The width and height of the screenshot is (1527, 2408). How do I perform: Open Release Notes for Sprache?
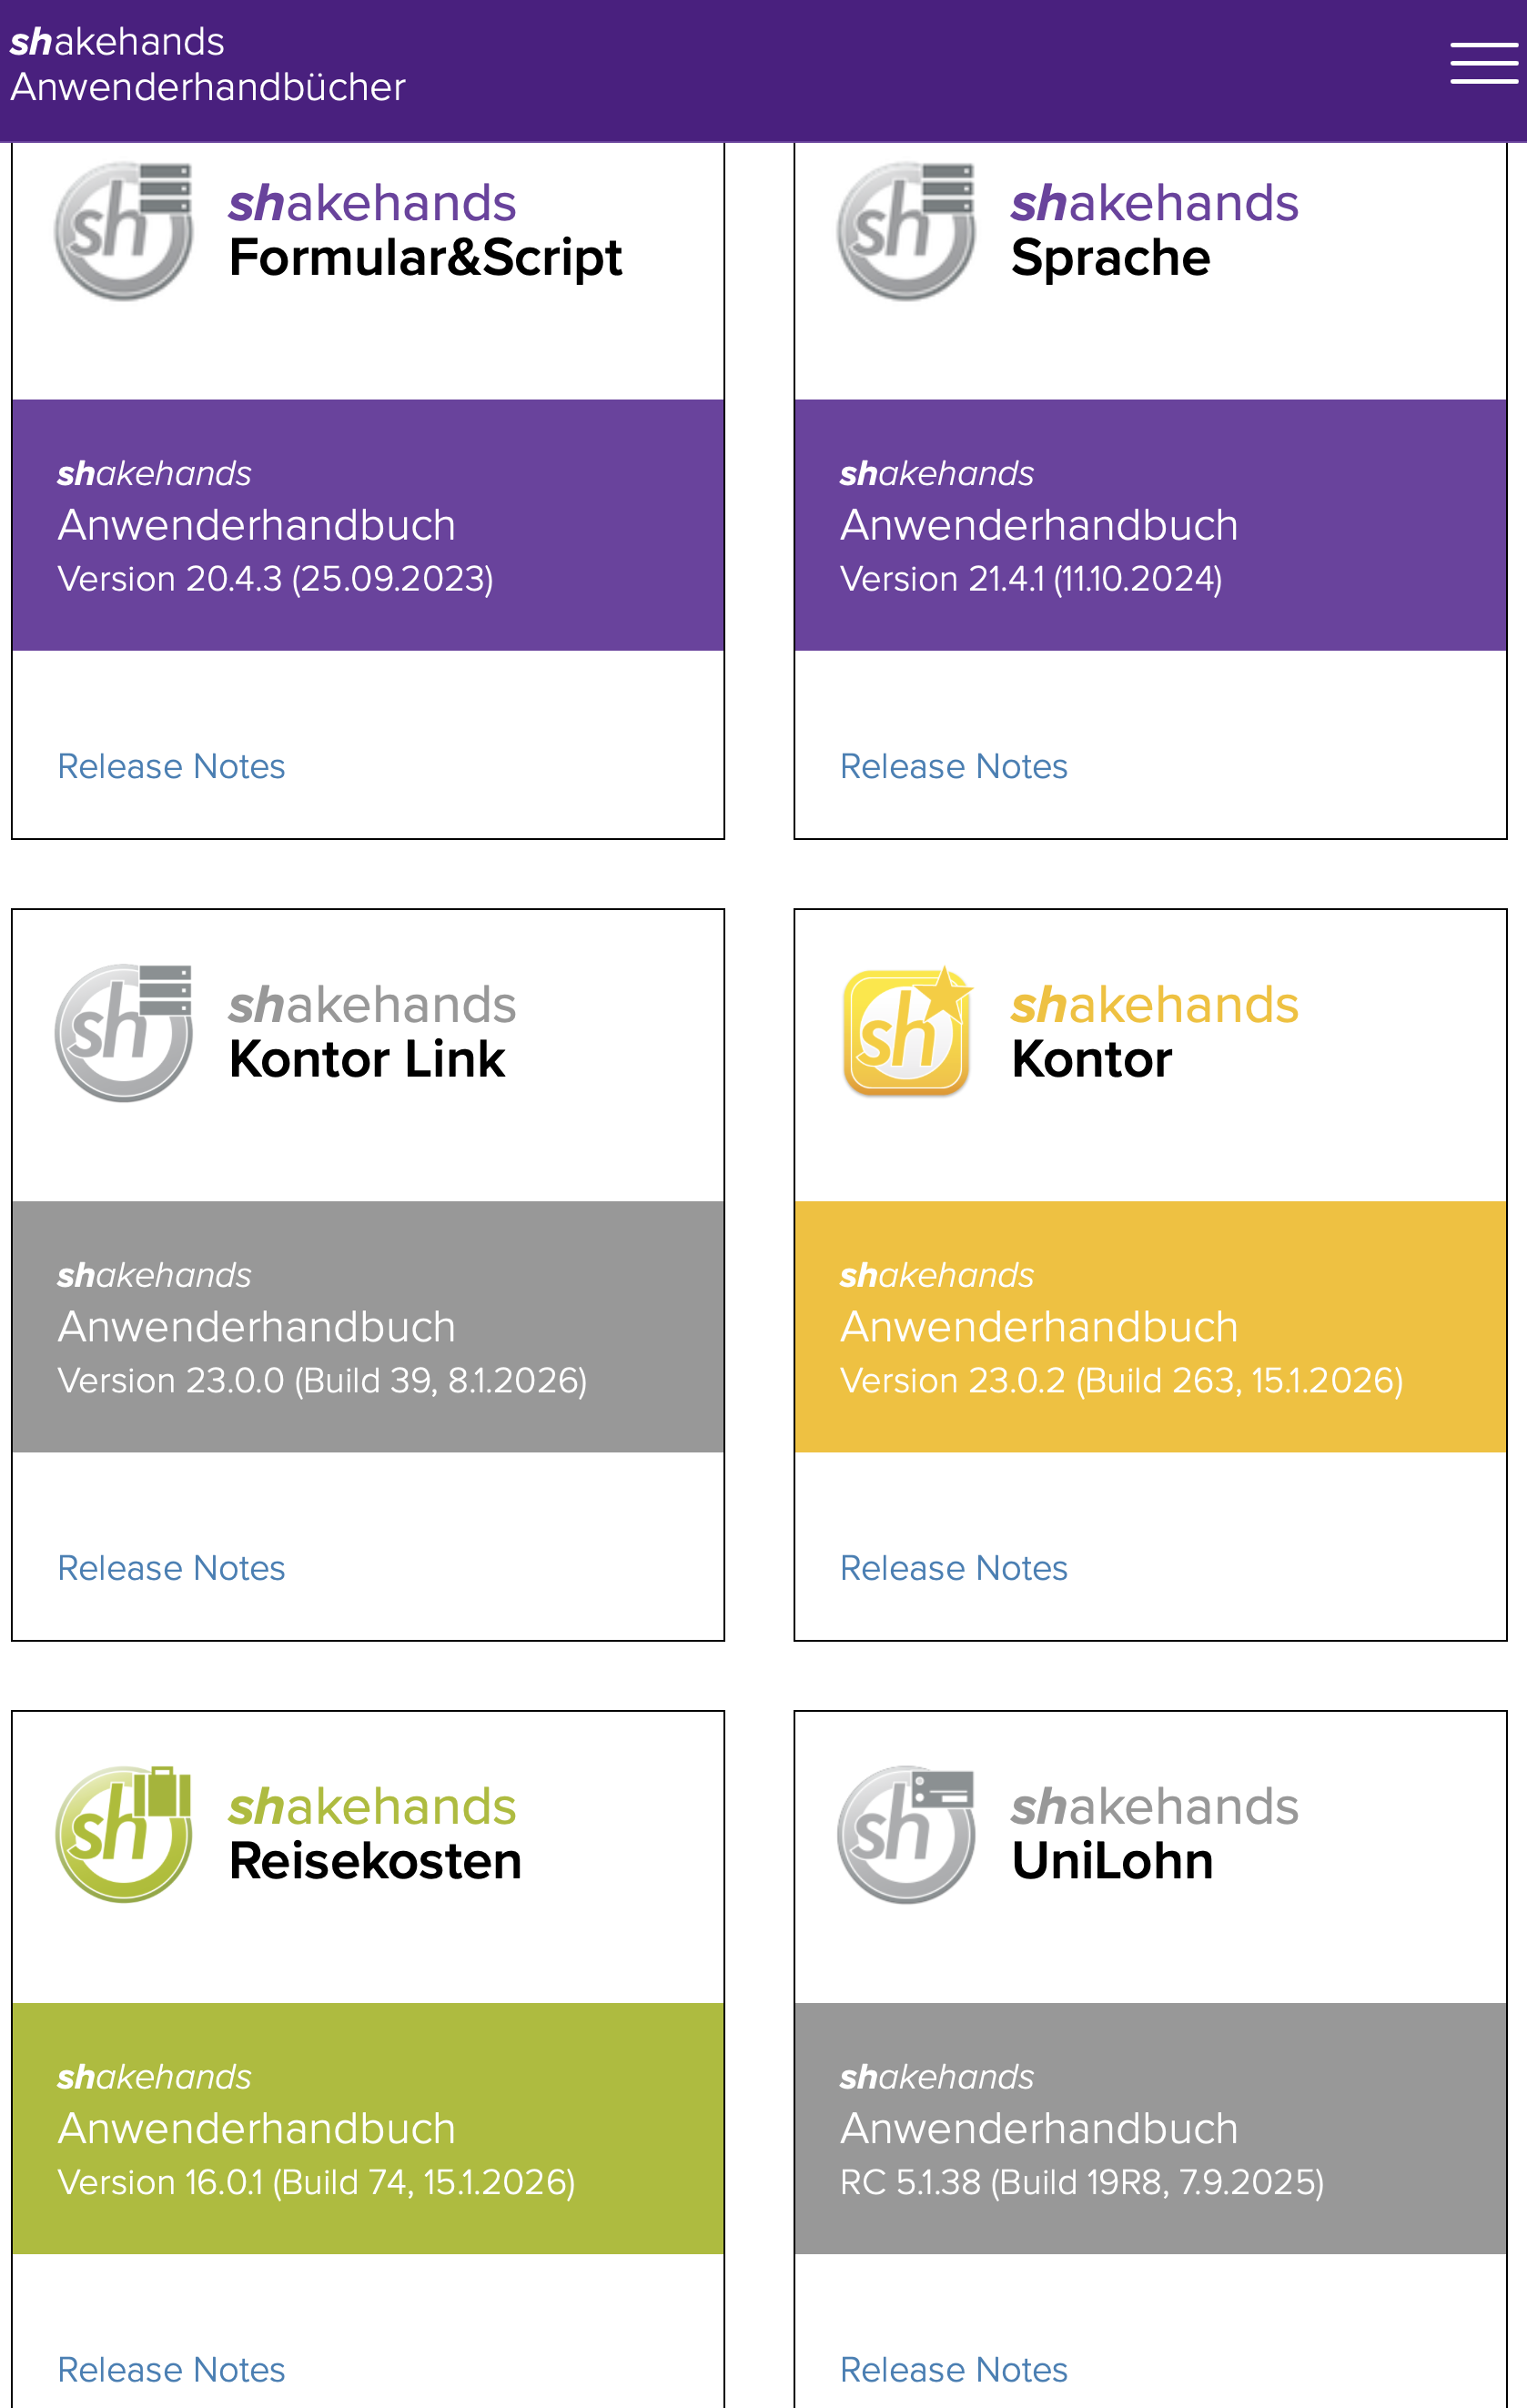point(953,766)
